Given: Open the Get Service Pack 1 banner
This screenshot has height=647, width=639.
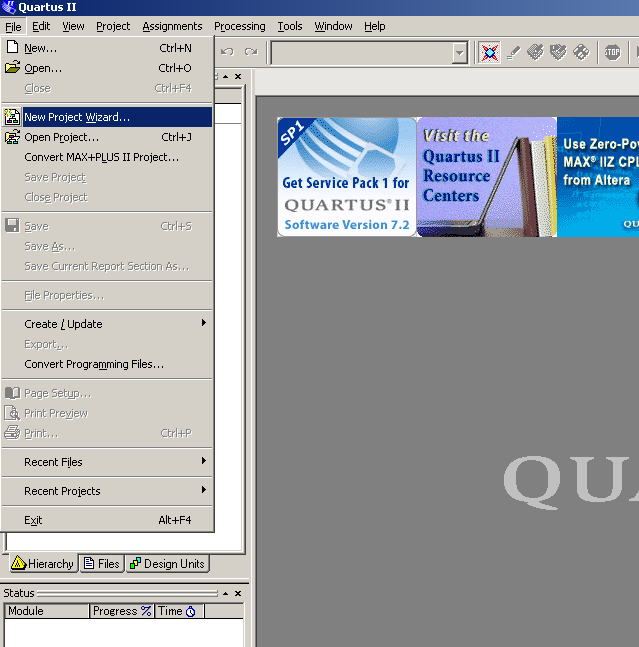Looking at the screenshot, I should click(347, 177).
